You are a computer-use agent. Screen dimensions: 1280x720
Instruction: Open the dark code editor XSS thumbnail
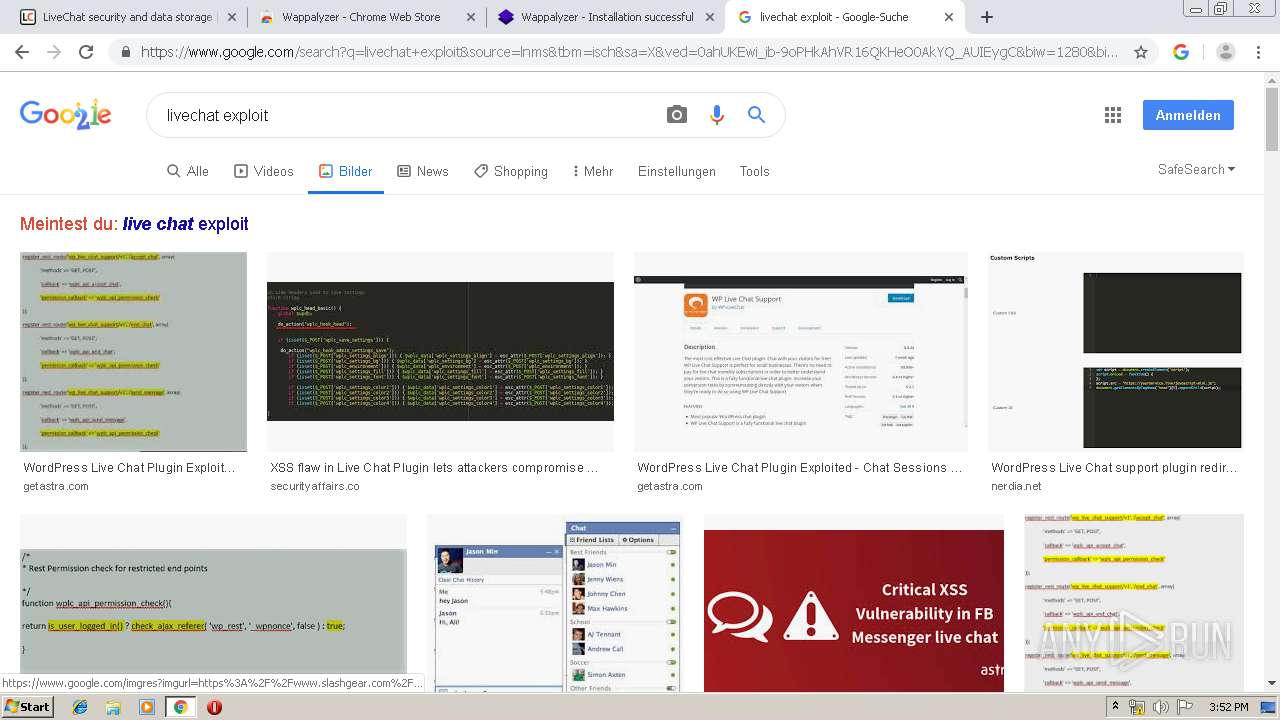tap(440, 351)
